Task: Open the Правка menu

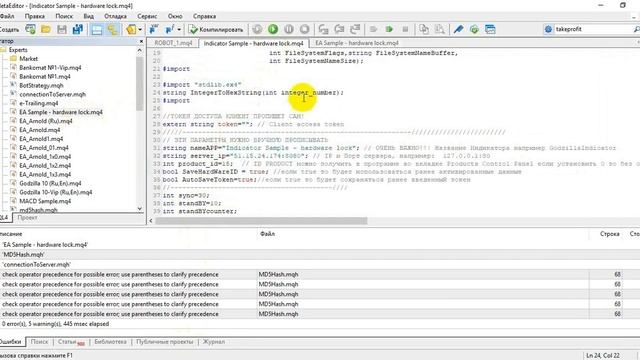Action: (35, 16)
